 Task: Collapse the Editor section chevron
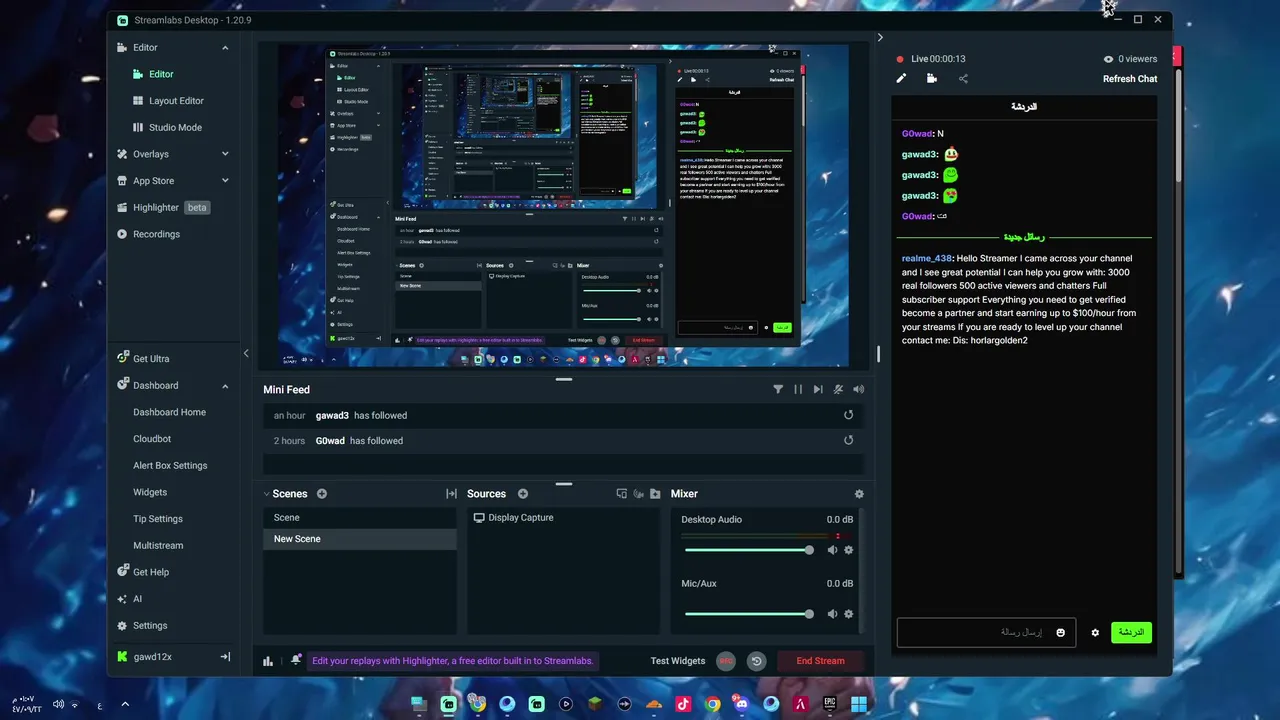(225, 47)
